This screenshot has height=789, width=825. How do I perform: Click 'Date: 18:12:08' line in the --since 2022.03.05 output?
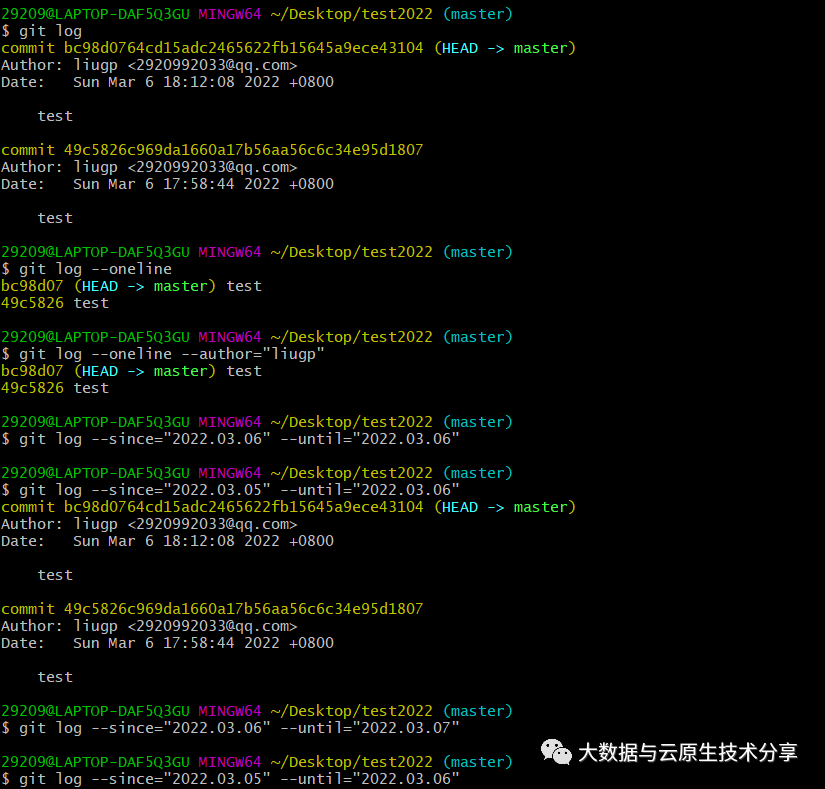pos(167,541)
